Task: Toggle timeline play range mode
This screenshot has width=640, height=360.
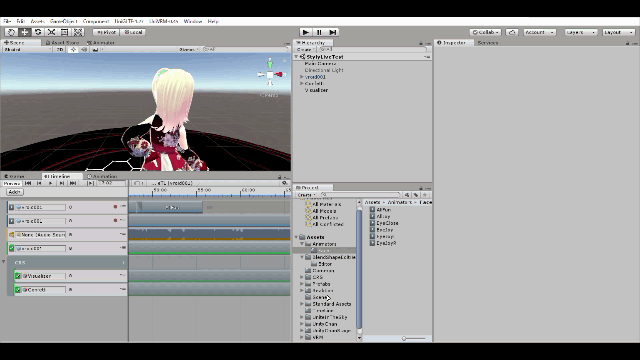Action: coord(90,183)
